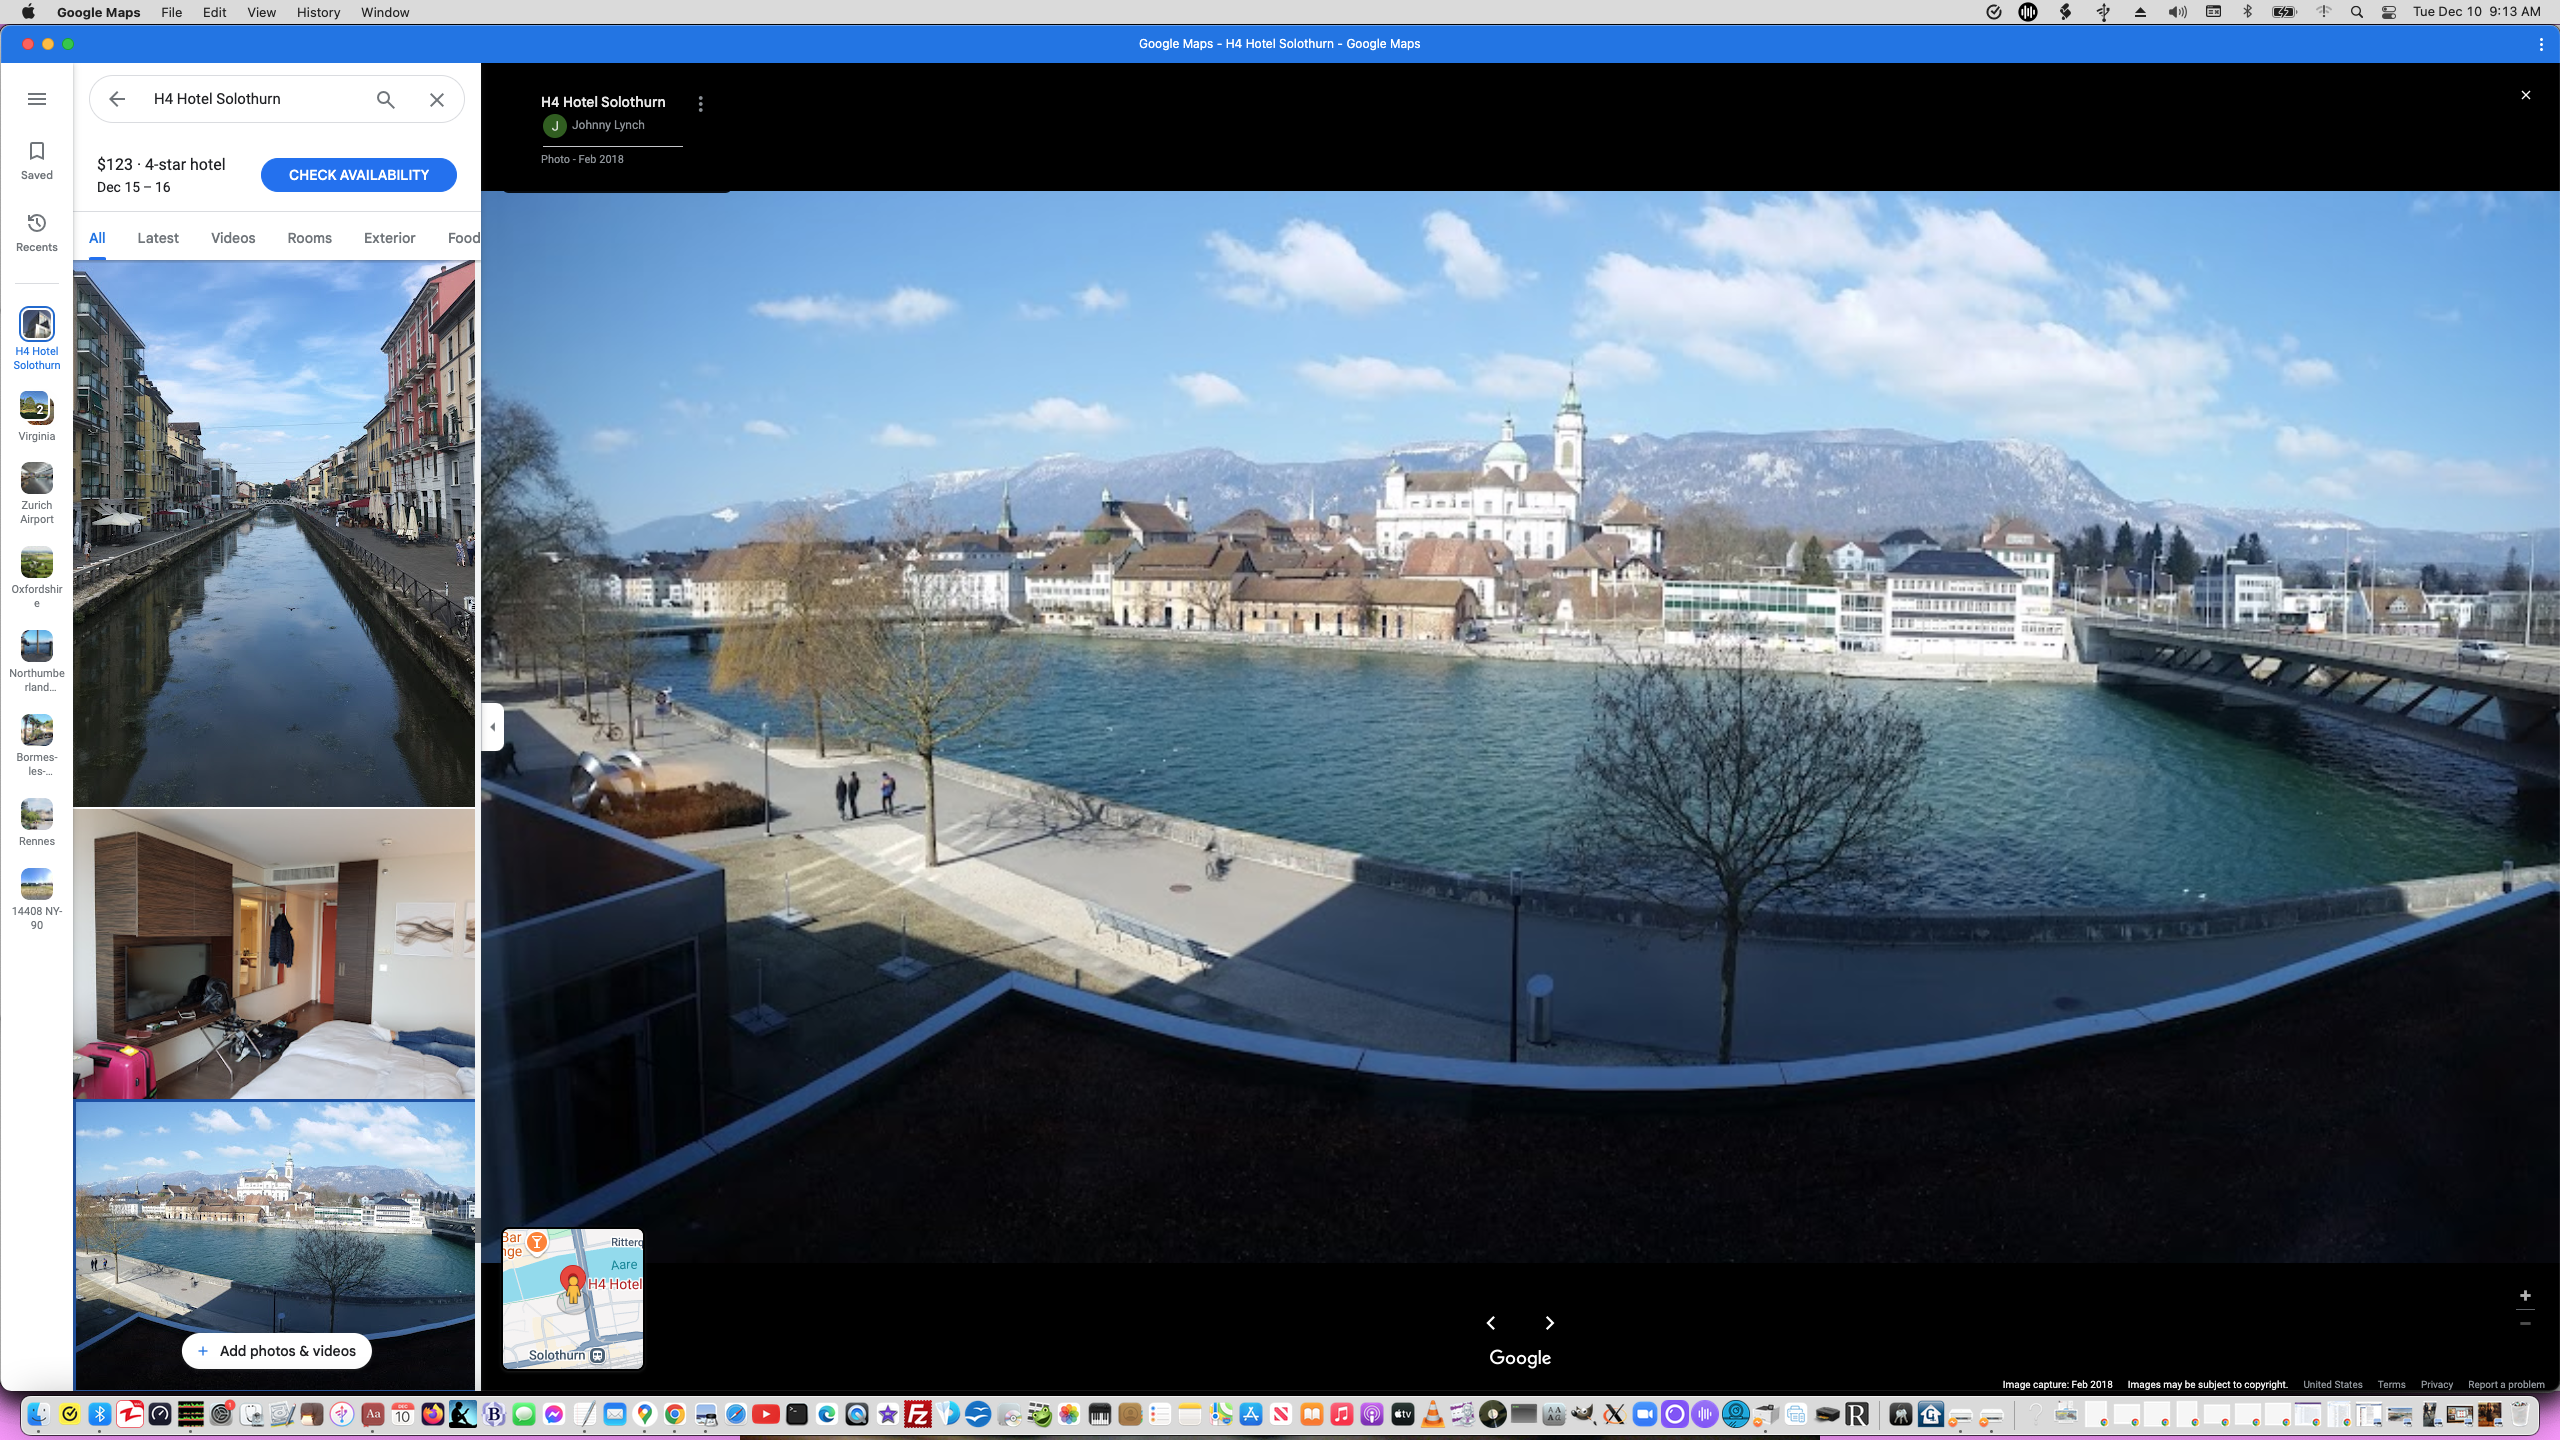
Task: Click the search magnifier icon
Action: point(386,99)
